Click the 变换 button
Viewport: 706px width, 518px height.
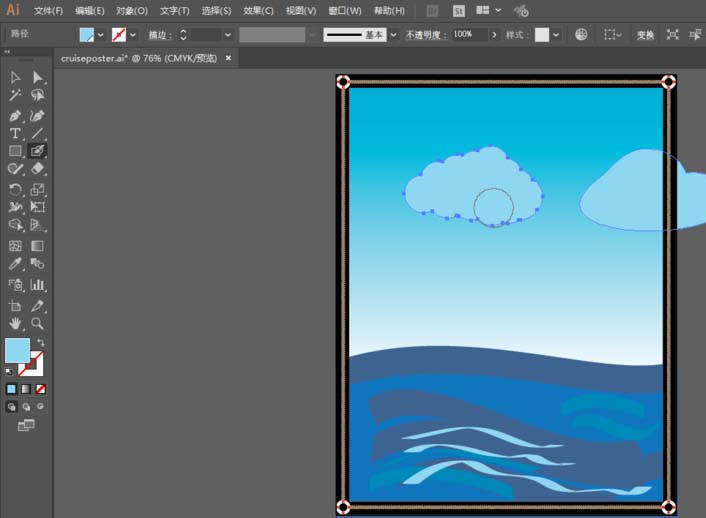click(645, 35)
